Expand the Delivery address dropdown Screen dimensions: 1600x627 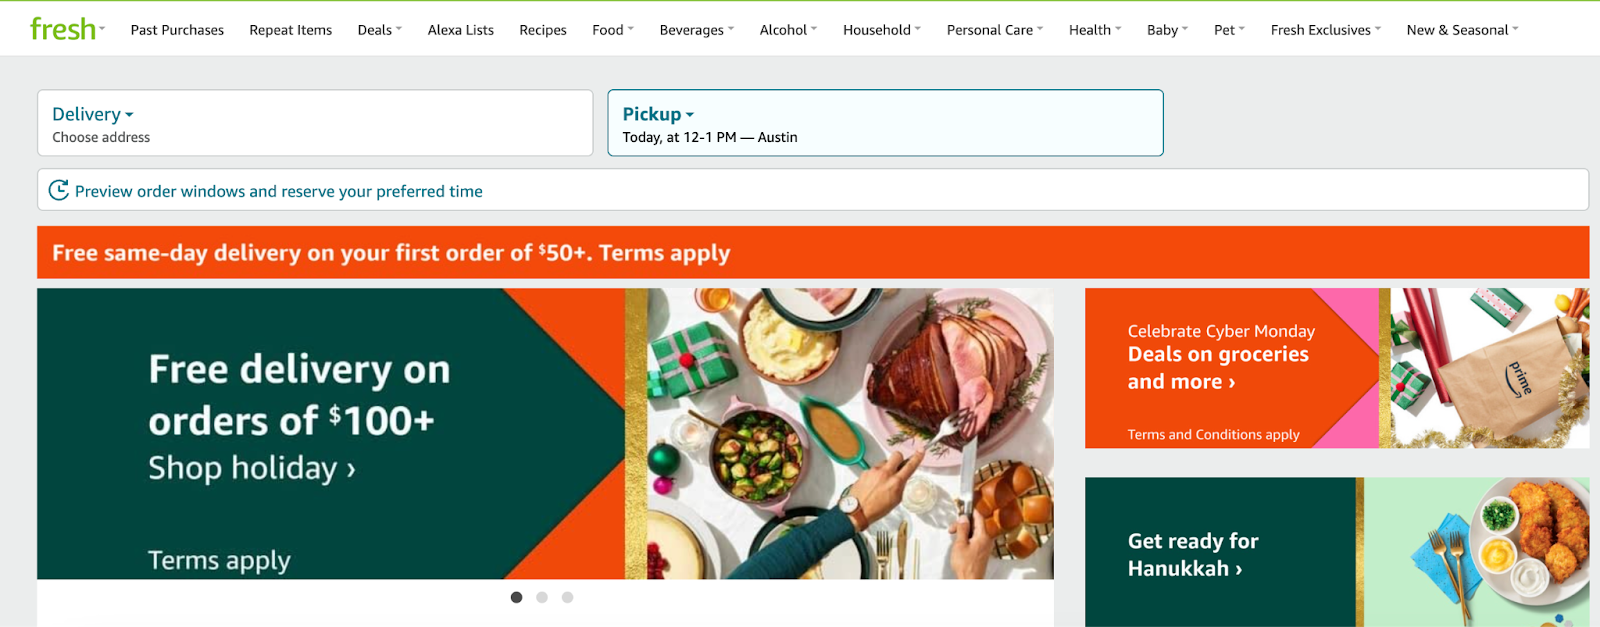click(x=93, y=114)
